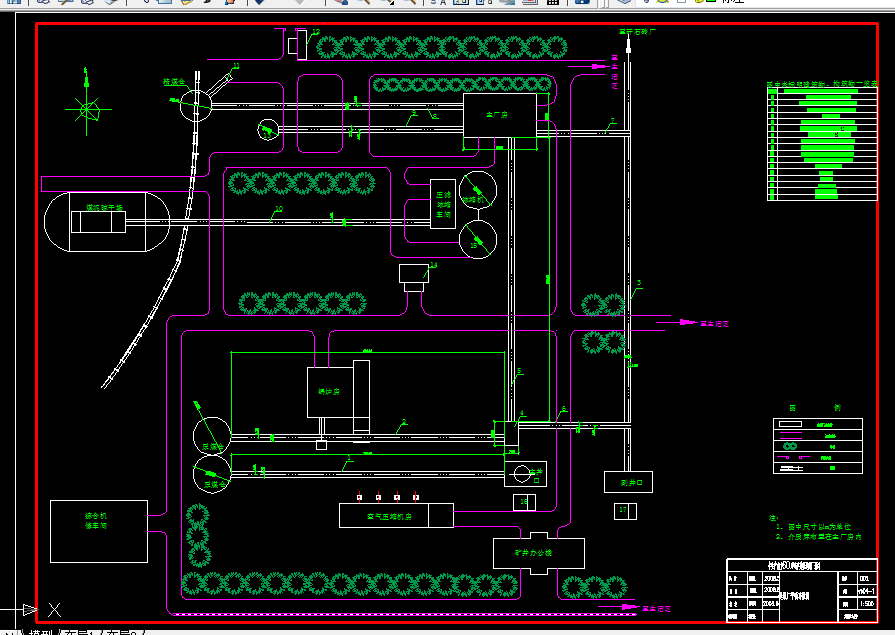Select the 主厂房 building label
895x635 pixels.
[x=497, y=115]
